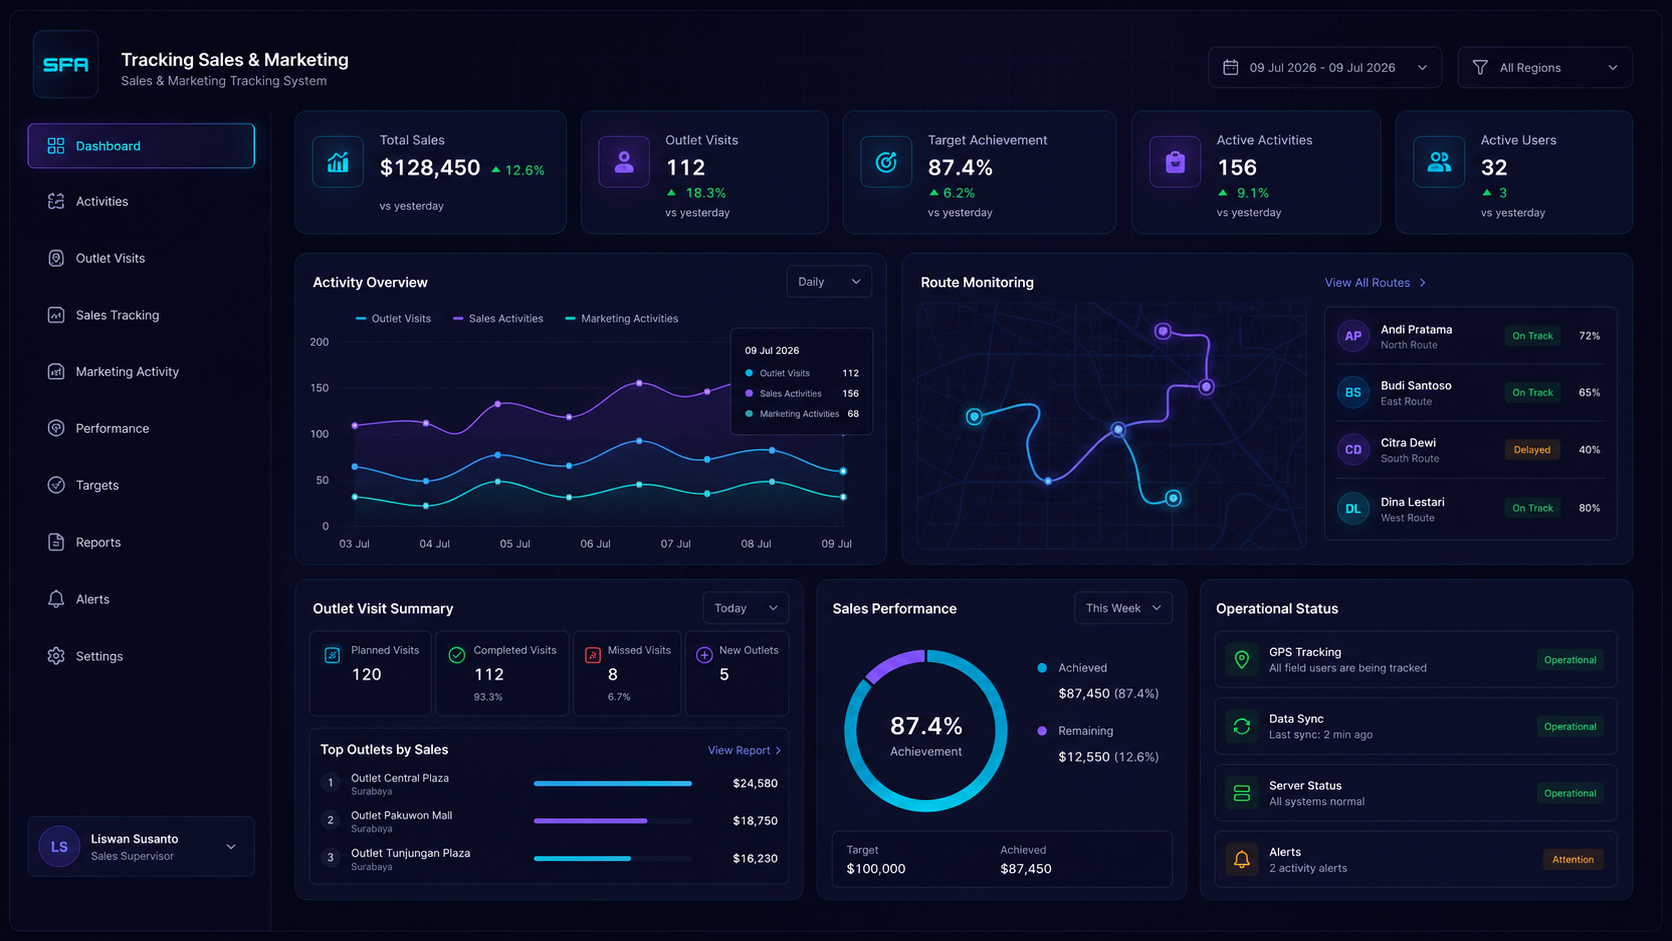1672x941 pixels.
Task: Toggle Sales Activities legend in chart
Action: coord(498,319)
